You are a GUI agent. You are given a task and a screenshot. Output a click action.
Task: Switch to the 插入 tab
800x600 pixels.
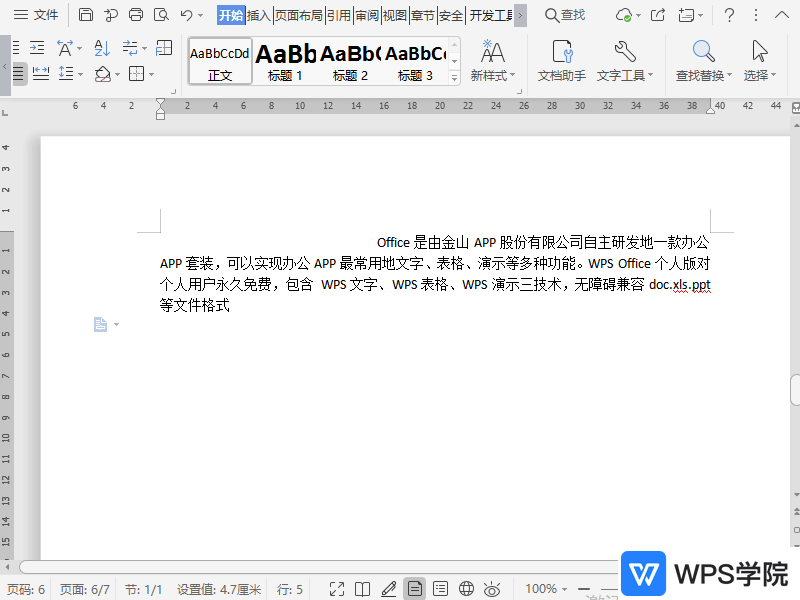click(259, 15)
